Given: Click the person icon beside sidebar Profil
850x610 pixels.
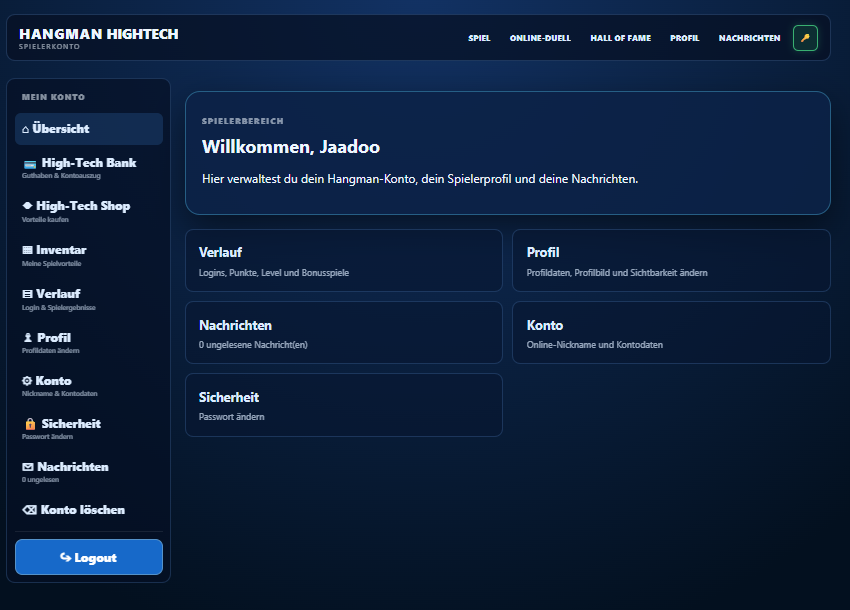Looking at the screenshot, I should pos(28,337).
